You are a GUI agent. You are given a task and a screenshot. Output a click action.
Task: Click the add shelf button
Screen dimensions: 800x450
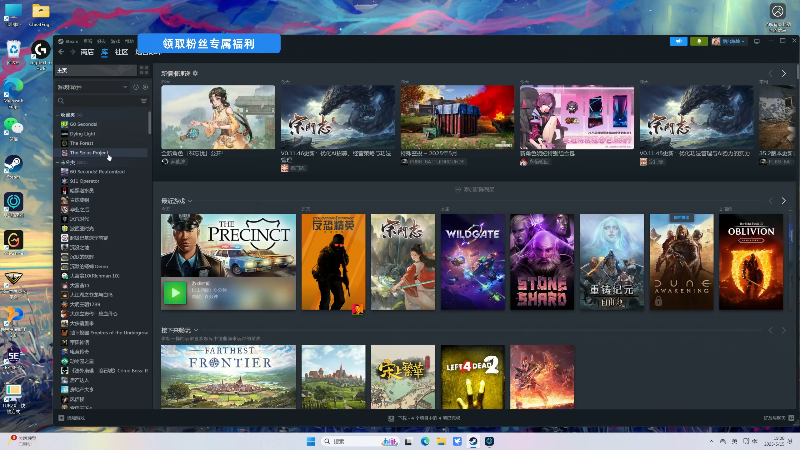(x=474, y=190)
